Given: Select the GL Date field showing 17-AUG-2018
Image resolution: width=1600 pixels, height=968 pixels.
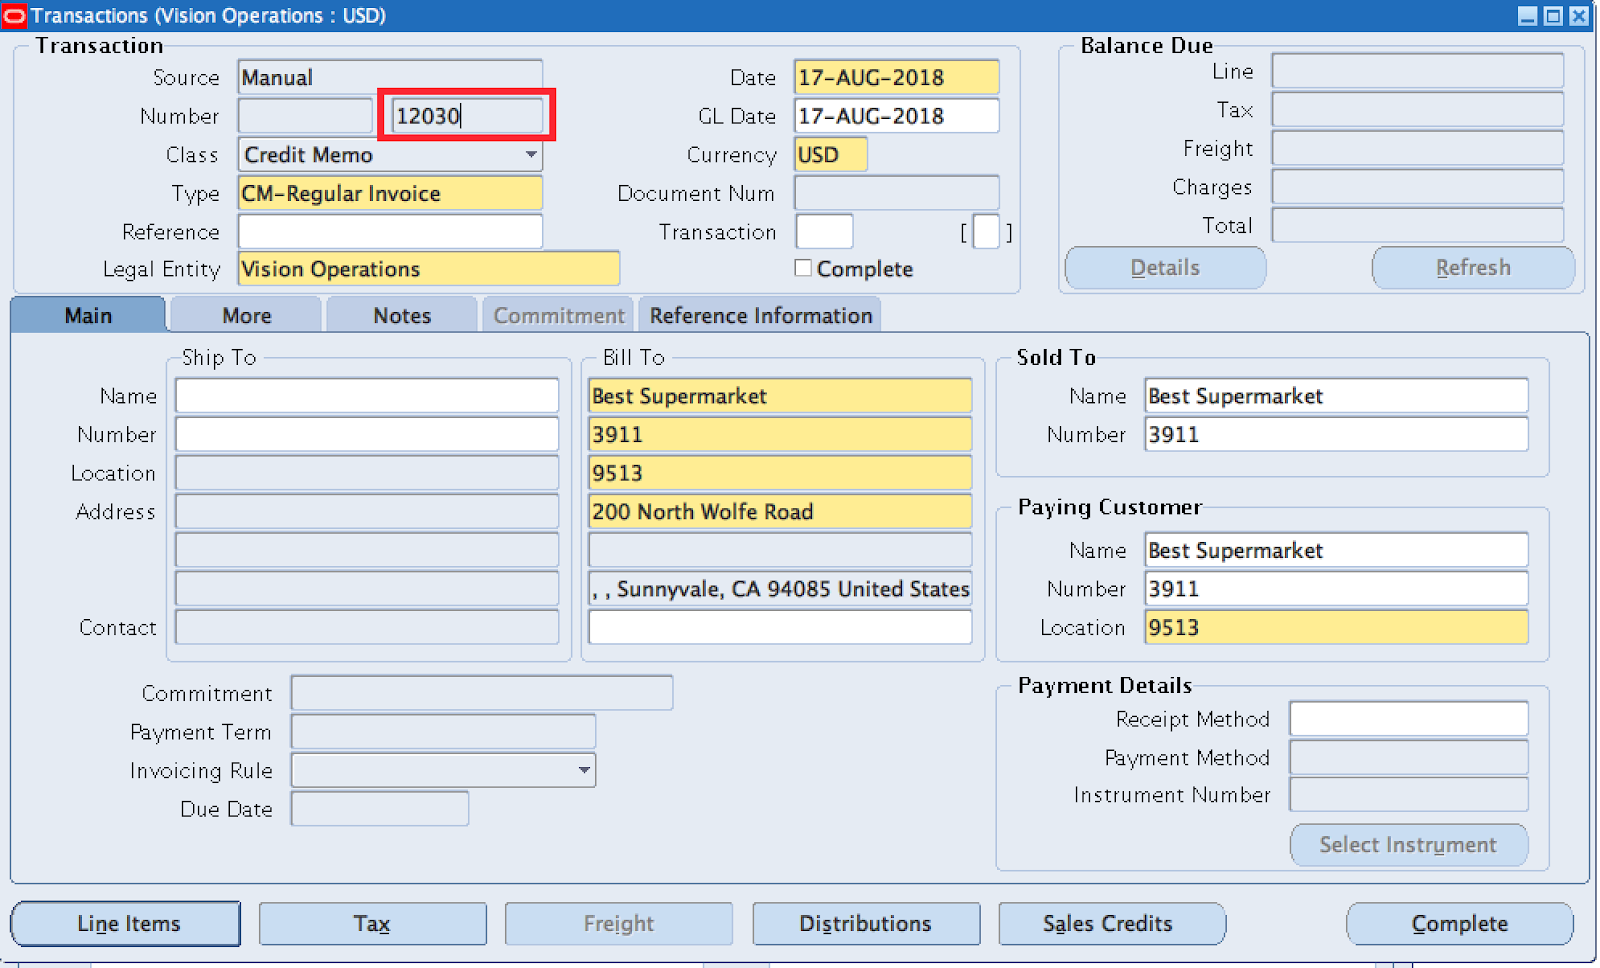Looking at the screenshot, I should coord(895,115).
